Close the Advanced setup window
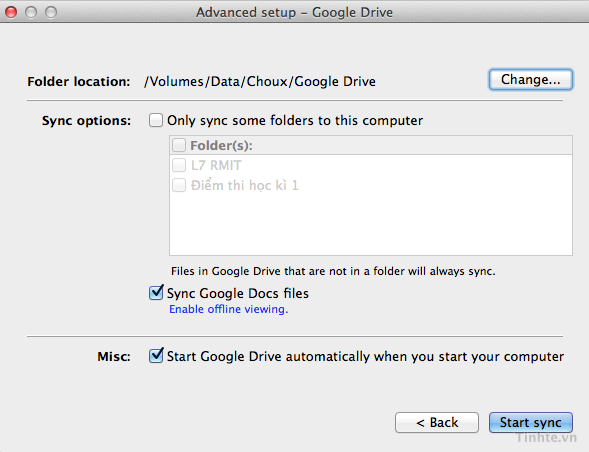This screenshot has height=452, width=589. click(x=11, y=12)
